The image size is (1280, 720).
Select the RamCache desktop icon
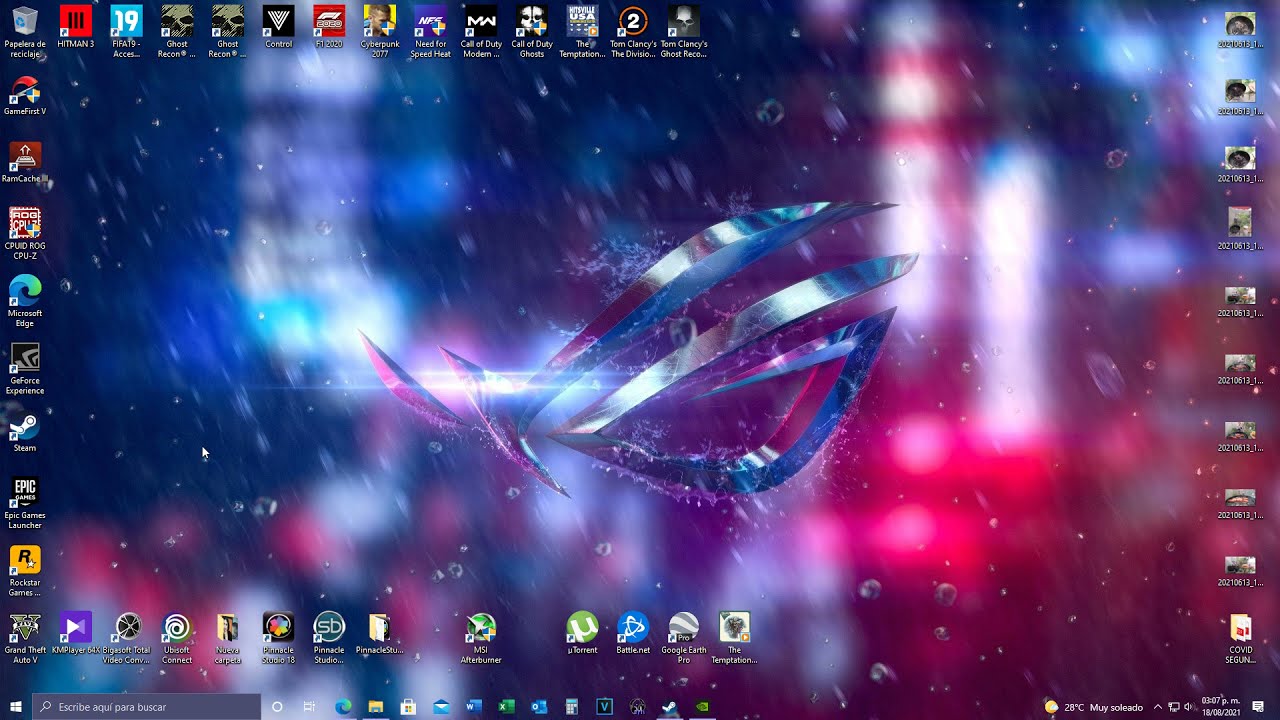[x=25, y=163]
